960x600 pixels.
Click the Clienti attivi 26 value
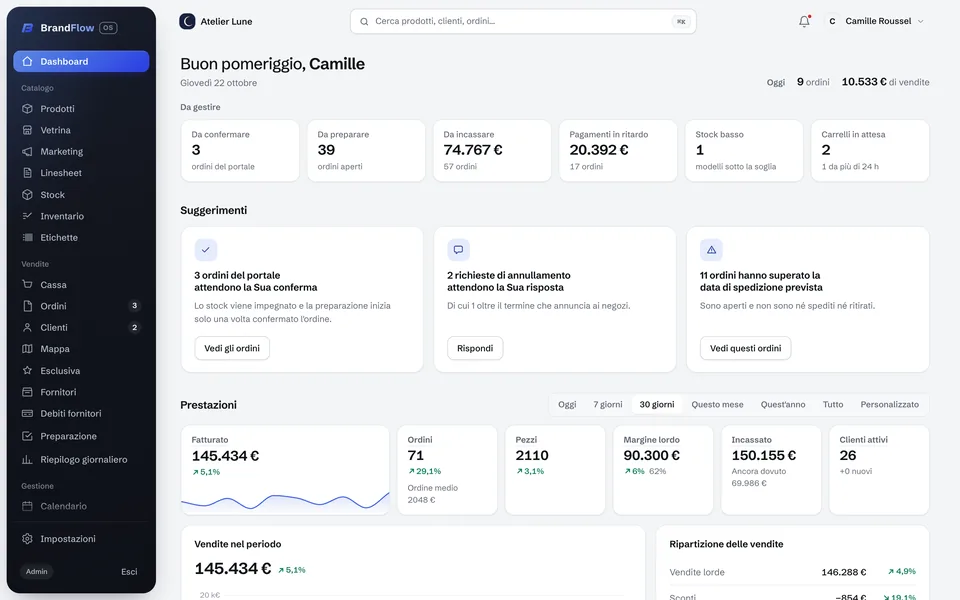coord(847,456)
